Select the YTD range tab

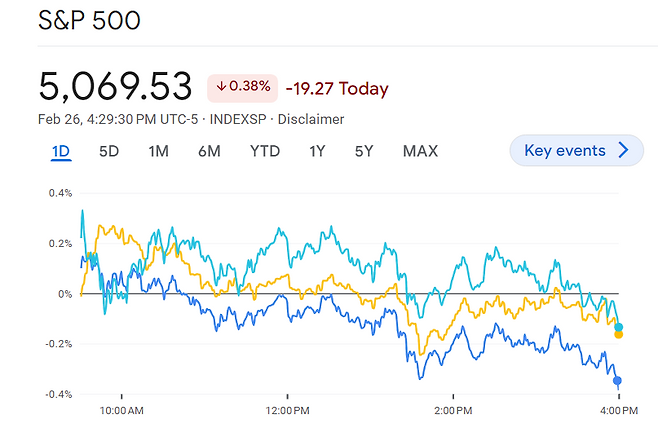pyautogui.click(x=264, y=152)
